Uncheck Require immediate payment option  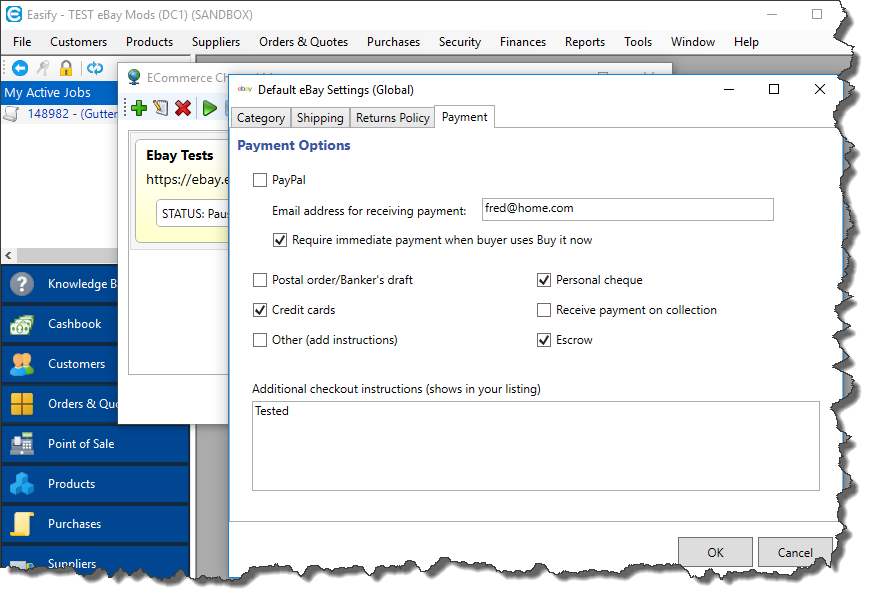pyautogui.click(x=281, y=240)
